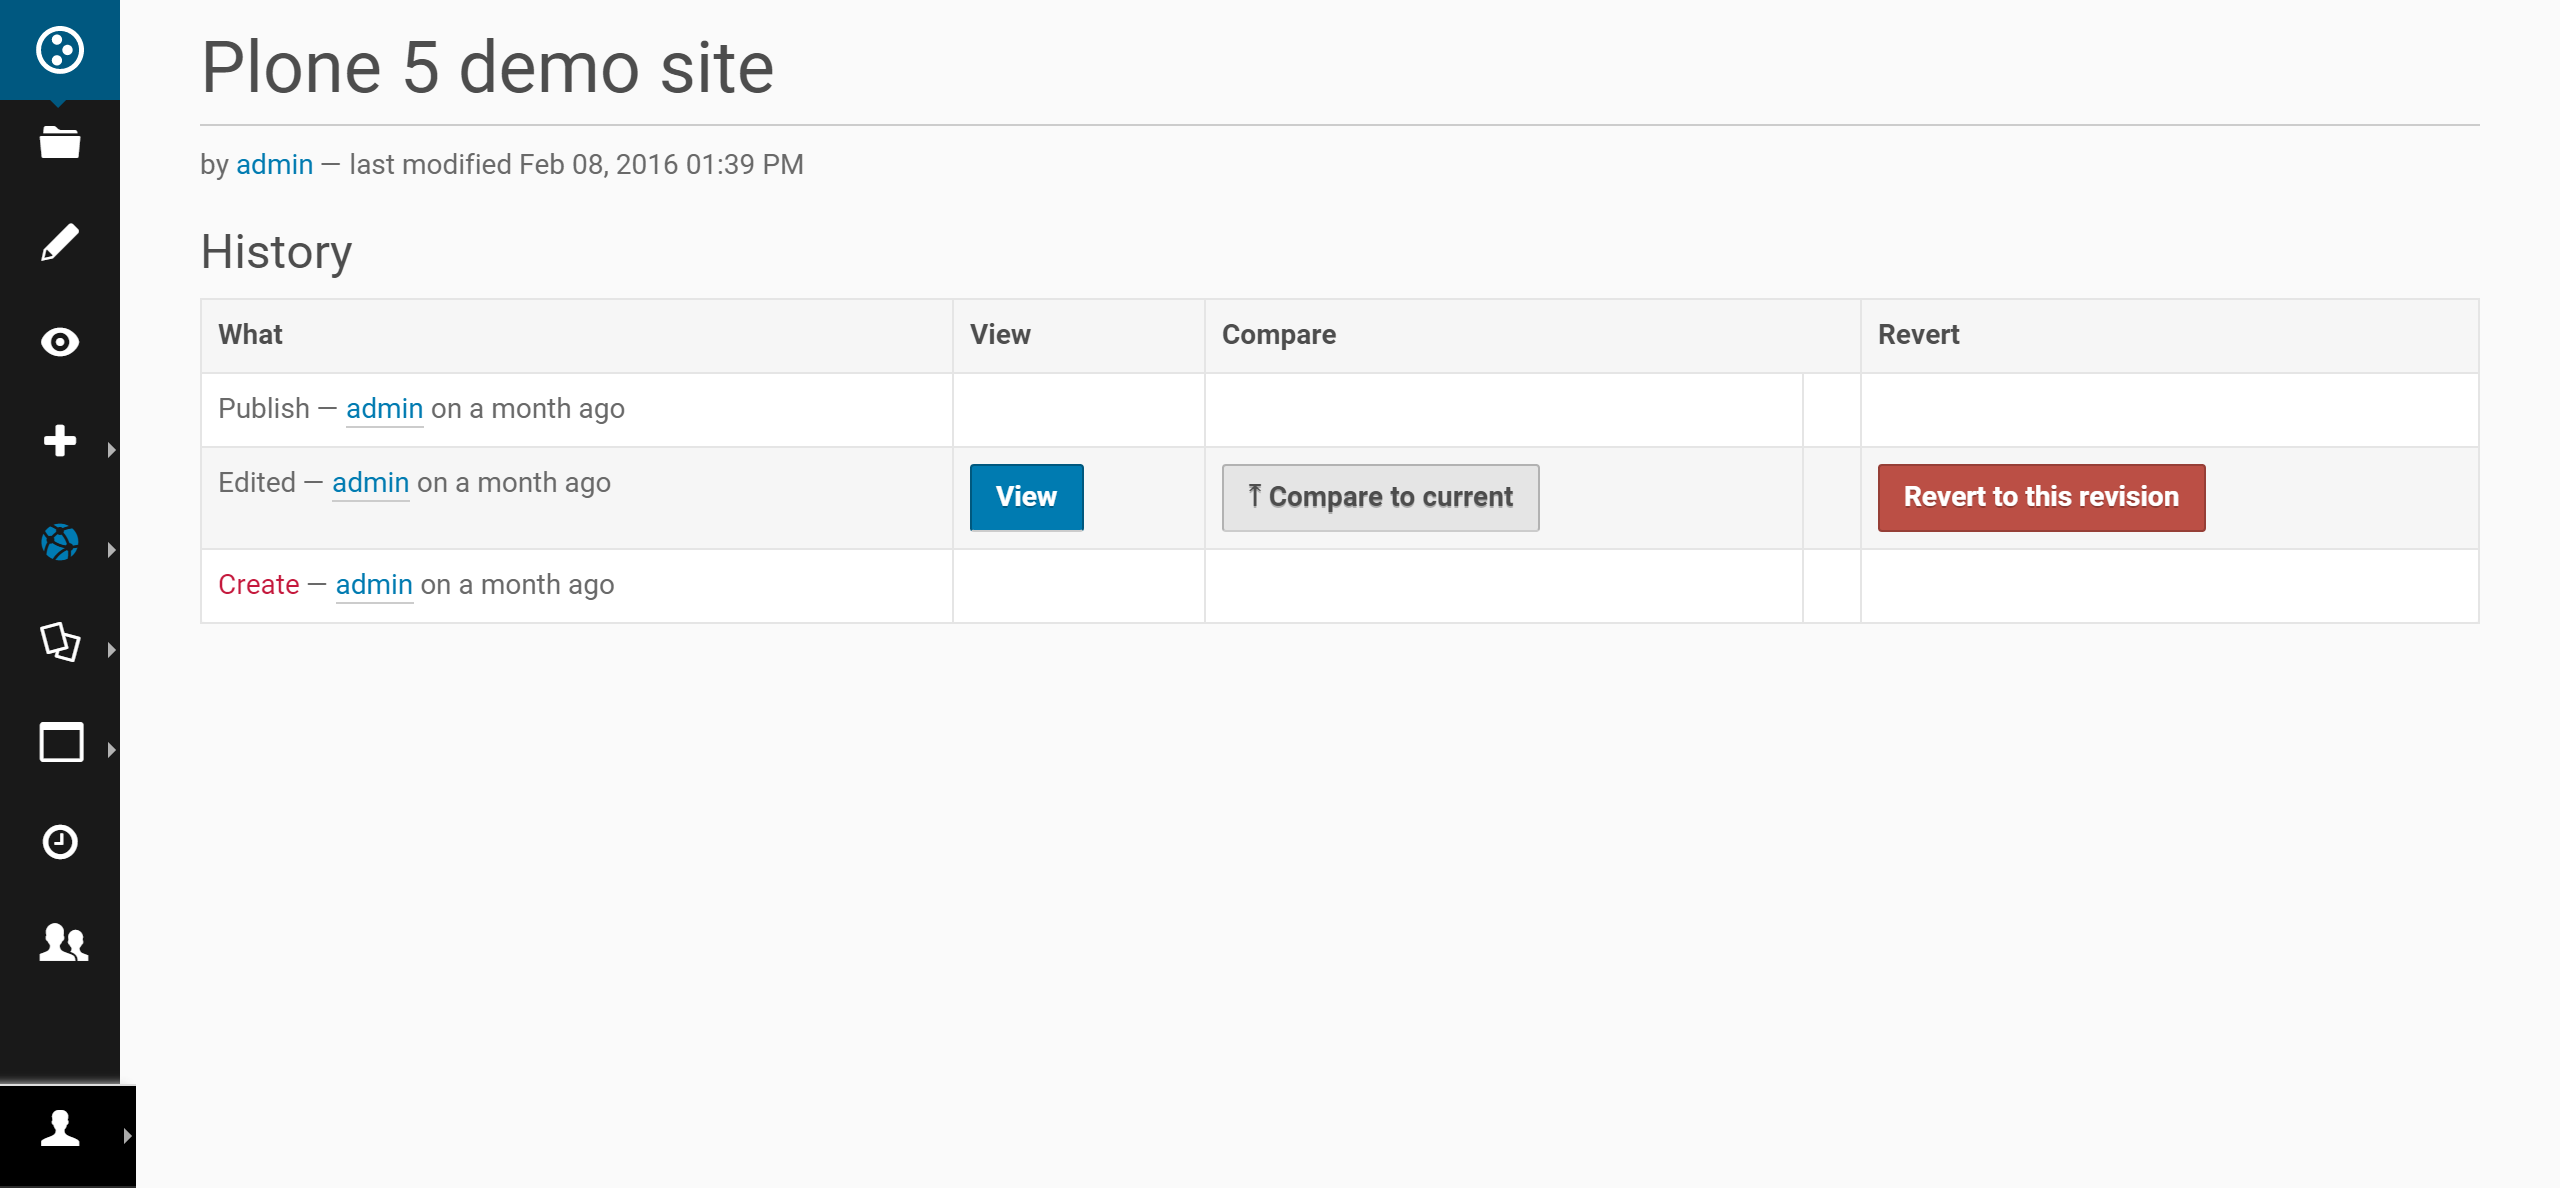Screen dimensions: 2560x1188
Task: Open the Contents folder icon
Action: [60, 142]
